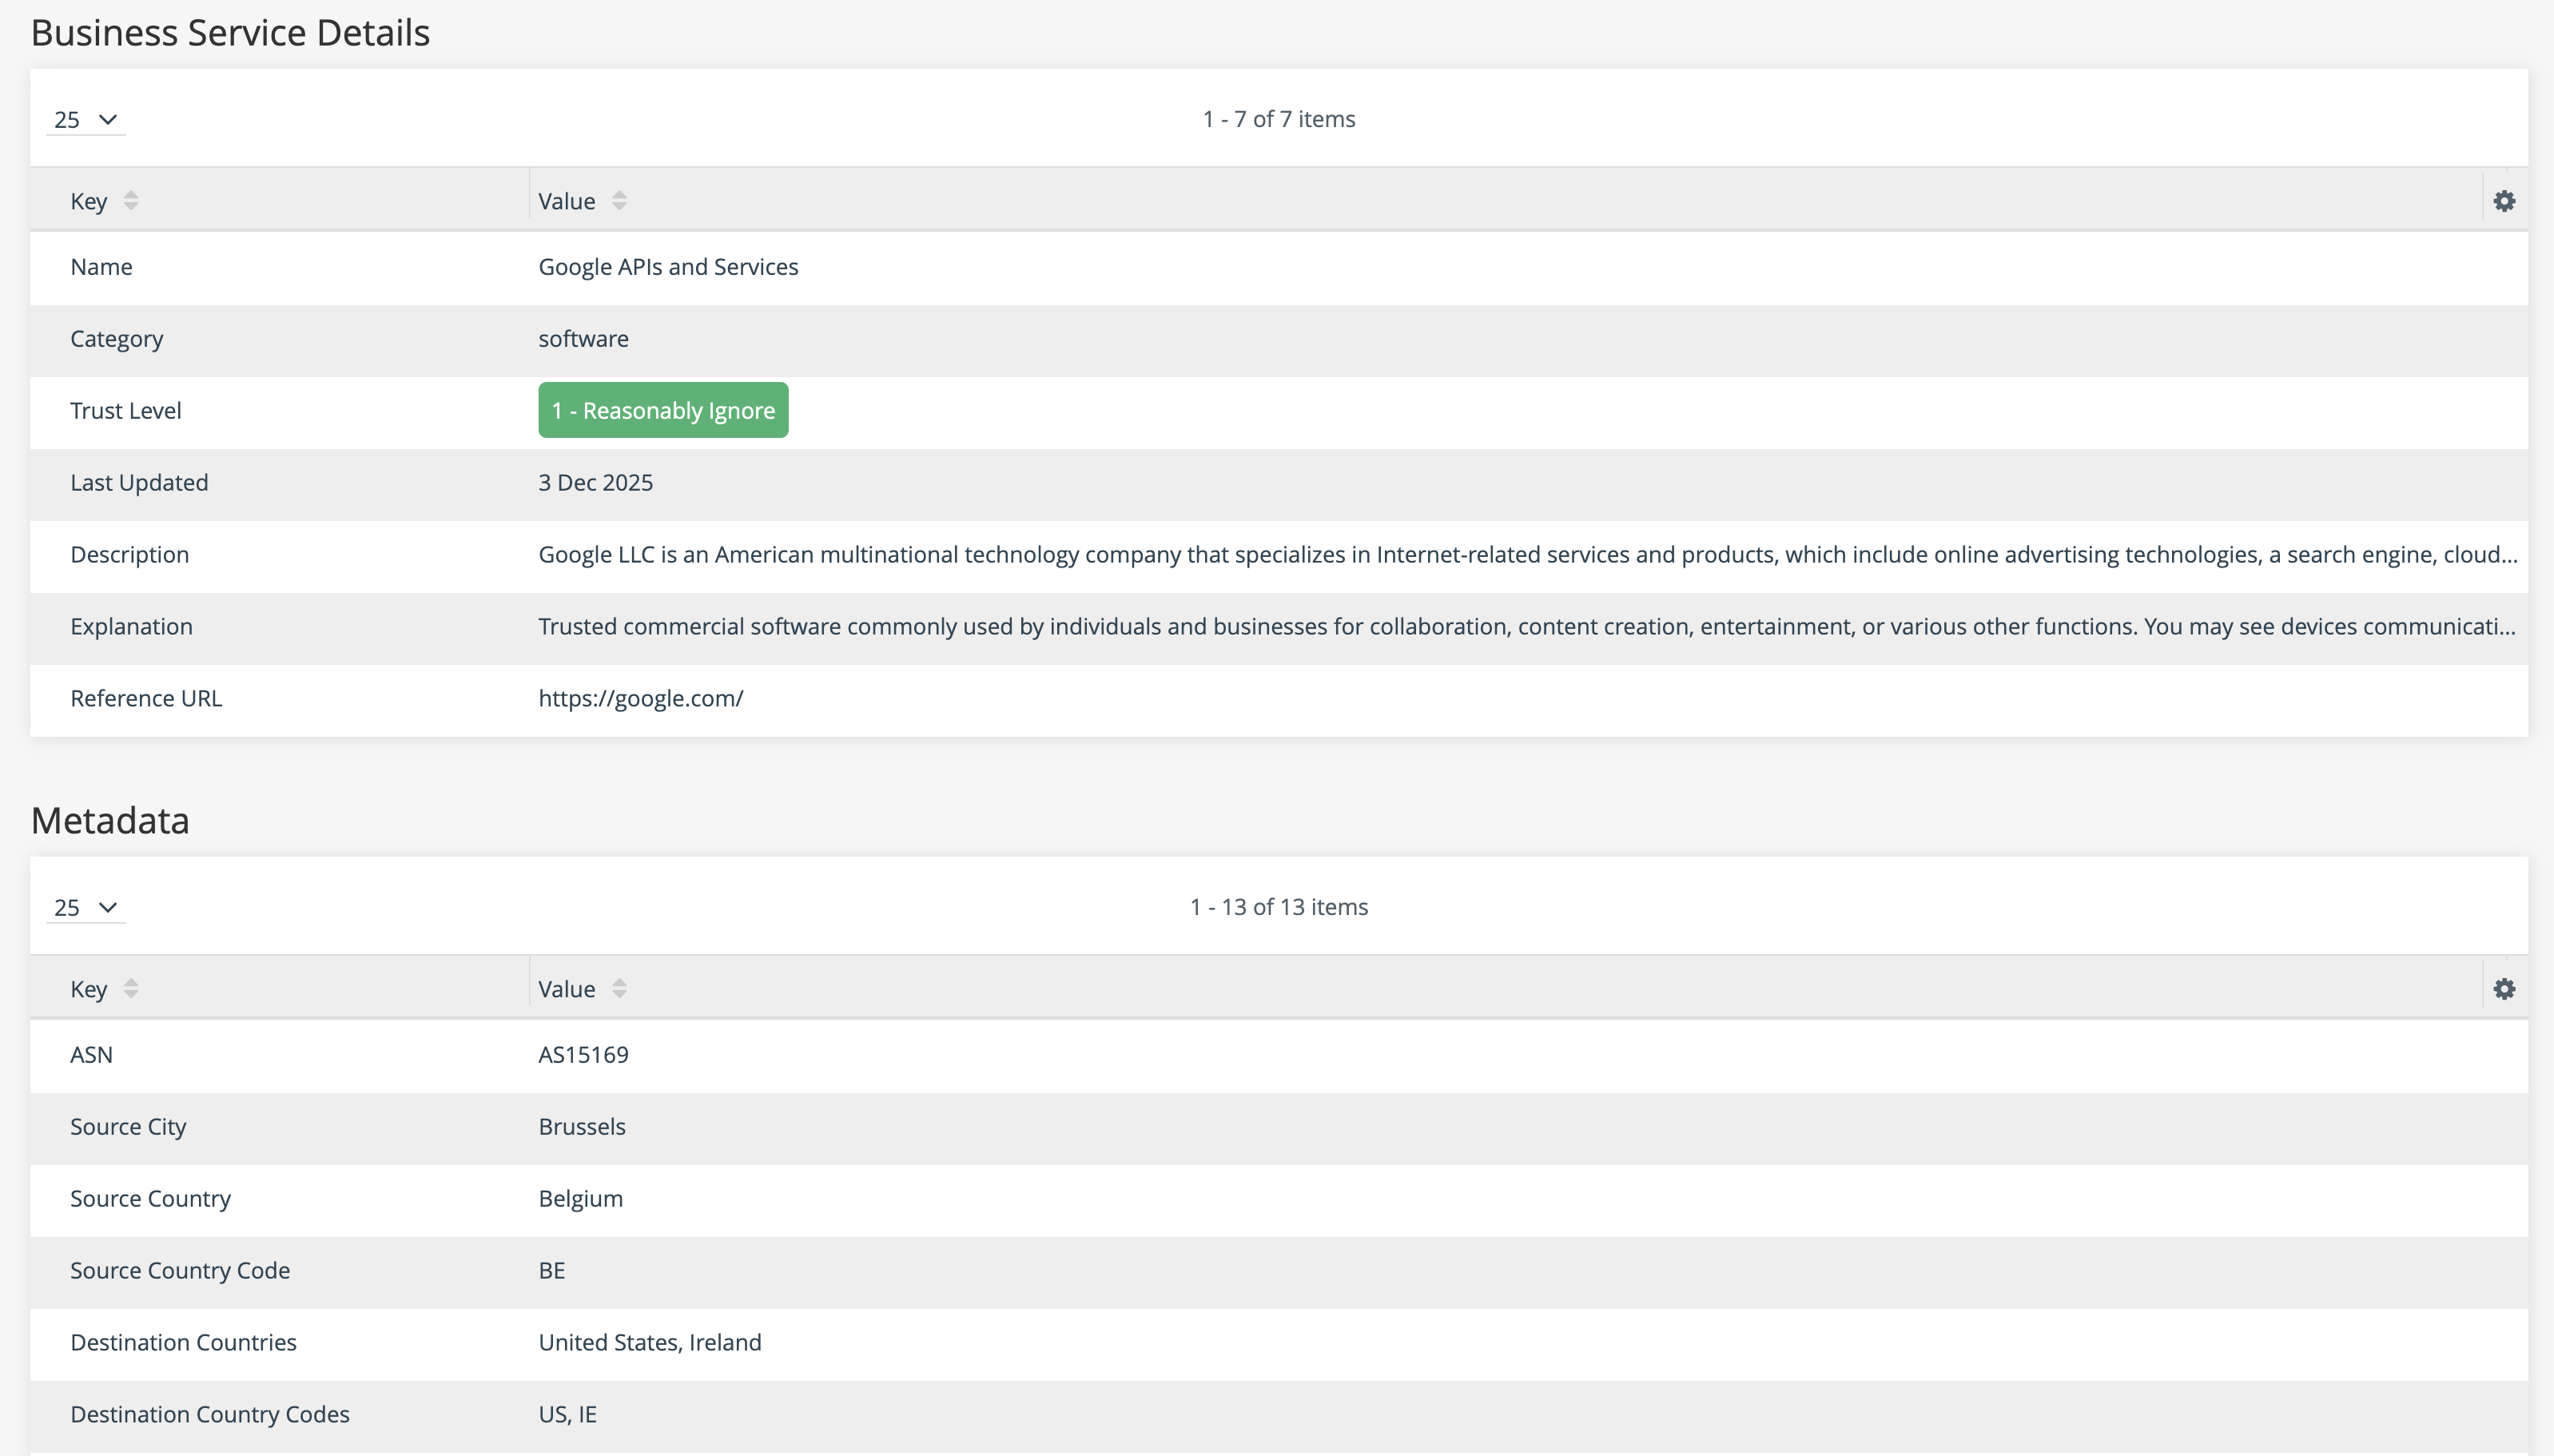Sort Business Service Details by Key column
The image size is (2554, 1456).
130,201
